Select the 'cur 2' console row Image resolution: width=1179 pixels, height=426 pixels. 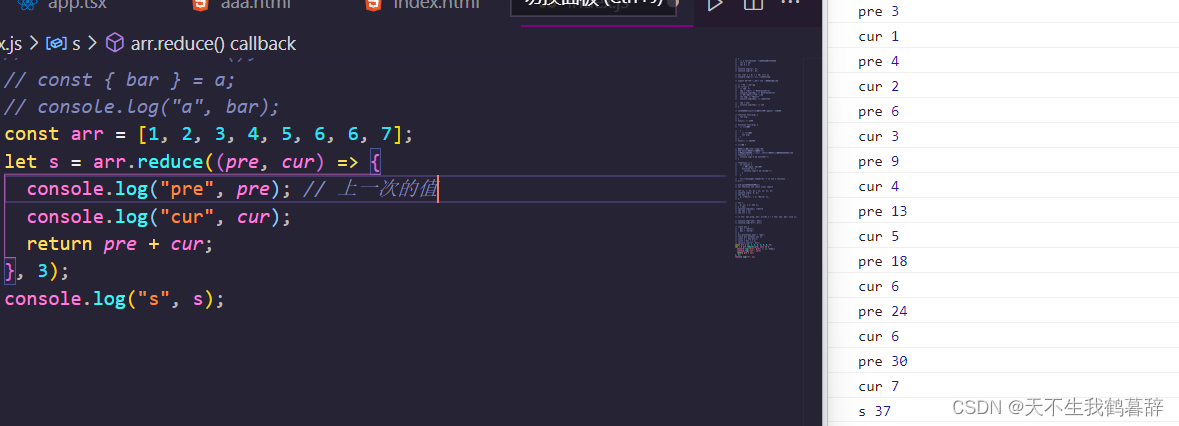pyautogui.click(x=1003, y=86)
